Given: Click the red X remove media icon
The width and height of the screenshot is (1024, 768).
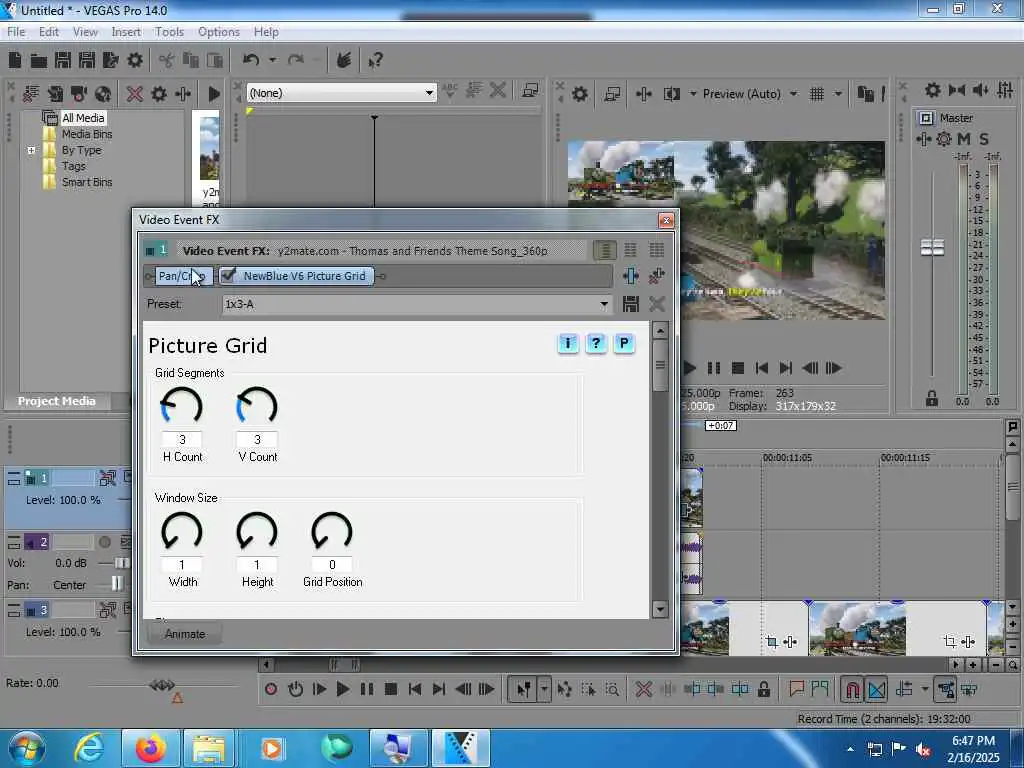Looking at the screenshot, I should tap(135, 94).
